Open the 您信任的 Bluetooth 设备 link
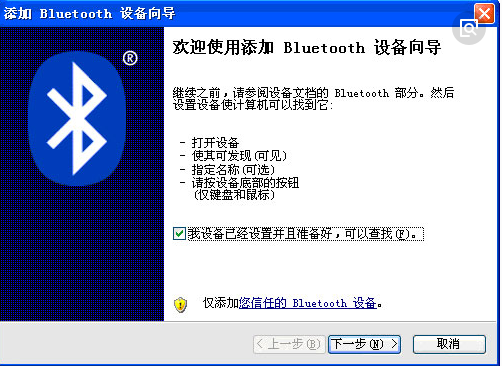The width and height of the screenshot is (502, 366). [x=308, y=303]
